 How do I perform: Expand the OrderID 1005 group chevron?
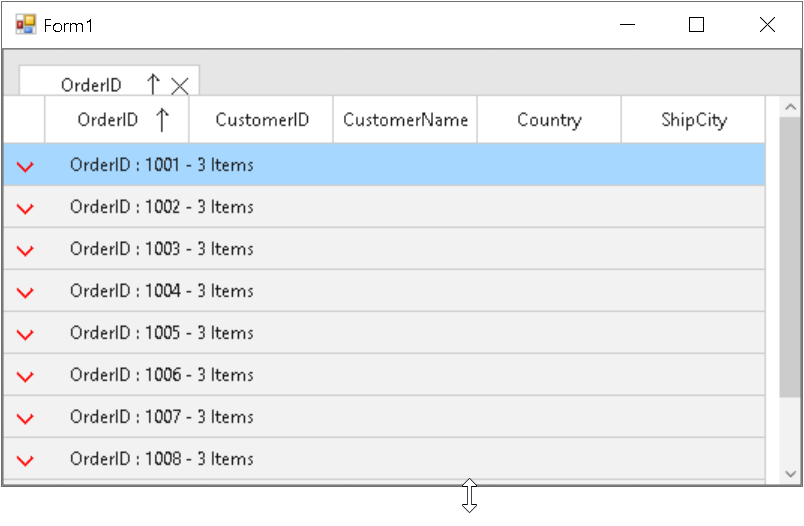(25, 334)
